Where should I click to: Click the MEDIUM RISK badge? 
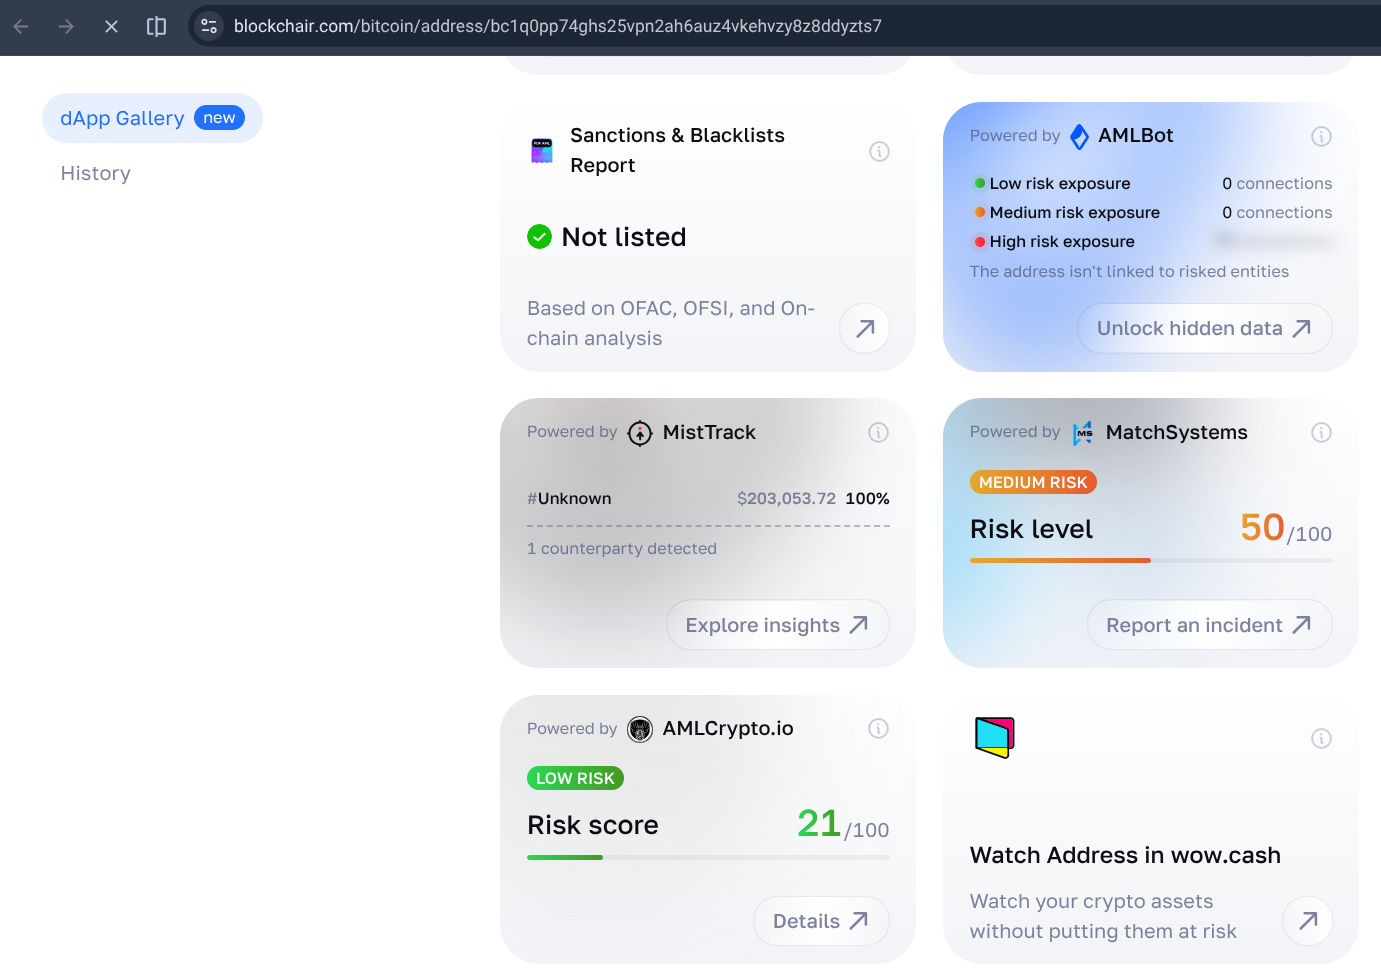point(1033,482)
